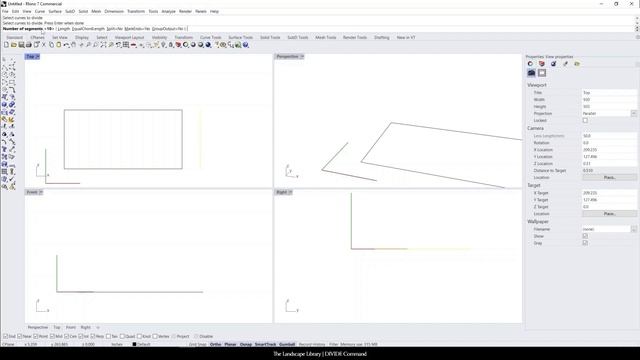The image size is (640, 360).
Task: Click the Length command-line option
Action: [x=64, y=29]
